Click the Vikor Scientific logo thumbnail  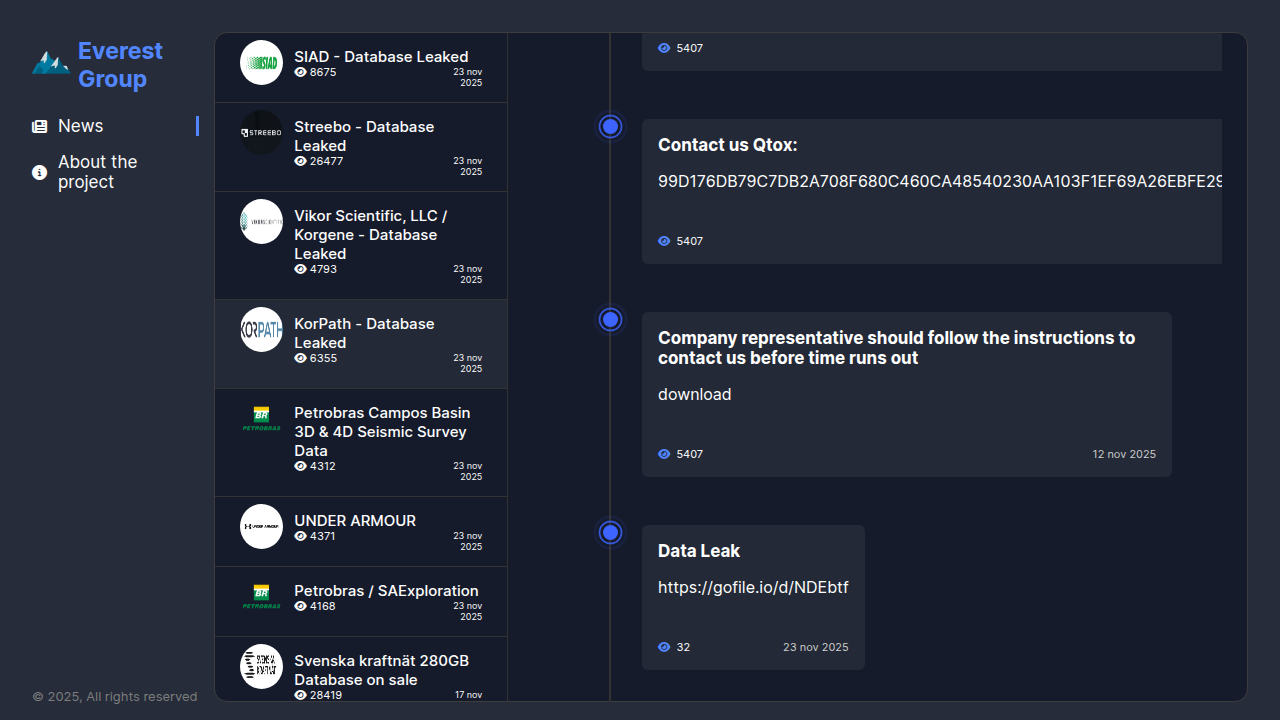(261, 221)
